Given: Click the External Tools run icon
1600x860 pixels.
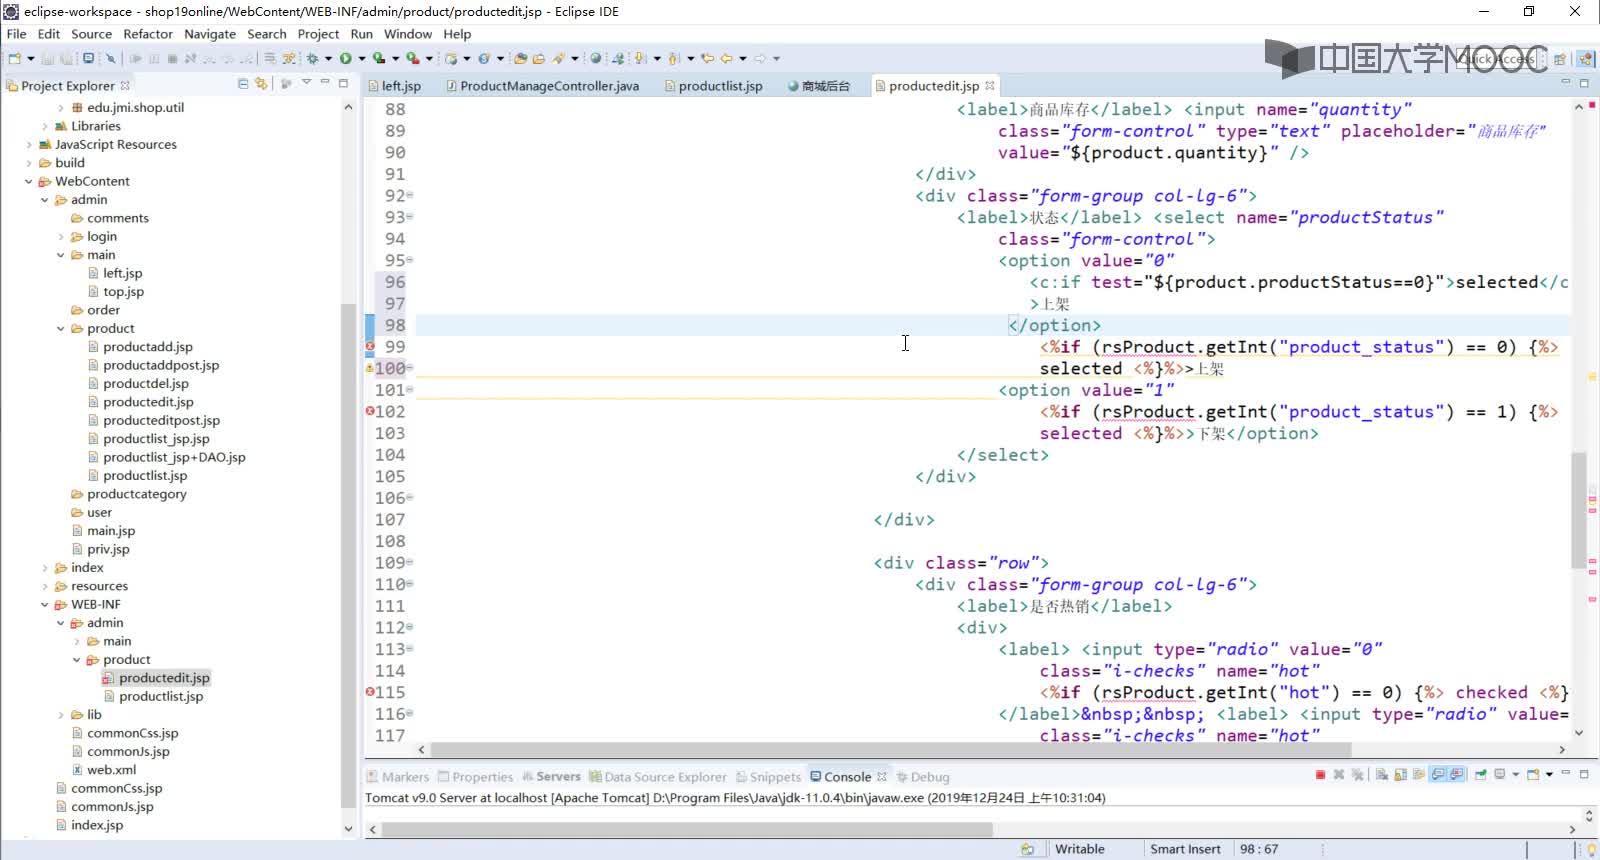Looking at the screenshot, I should tap(412, 58).
